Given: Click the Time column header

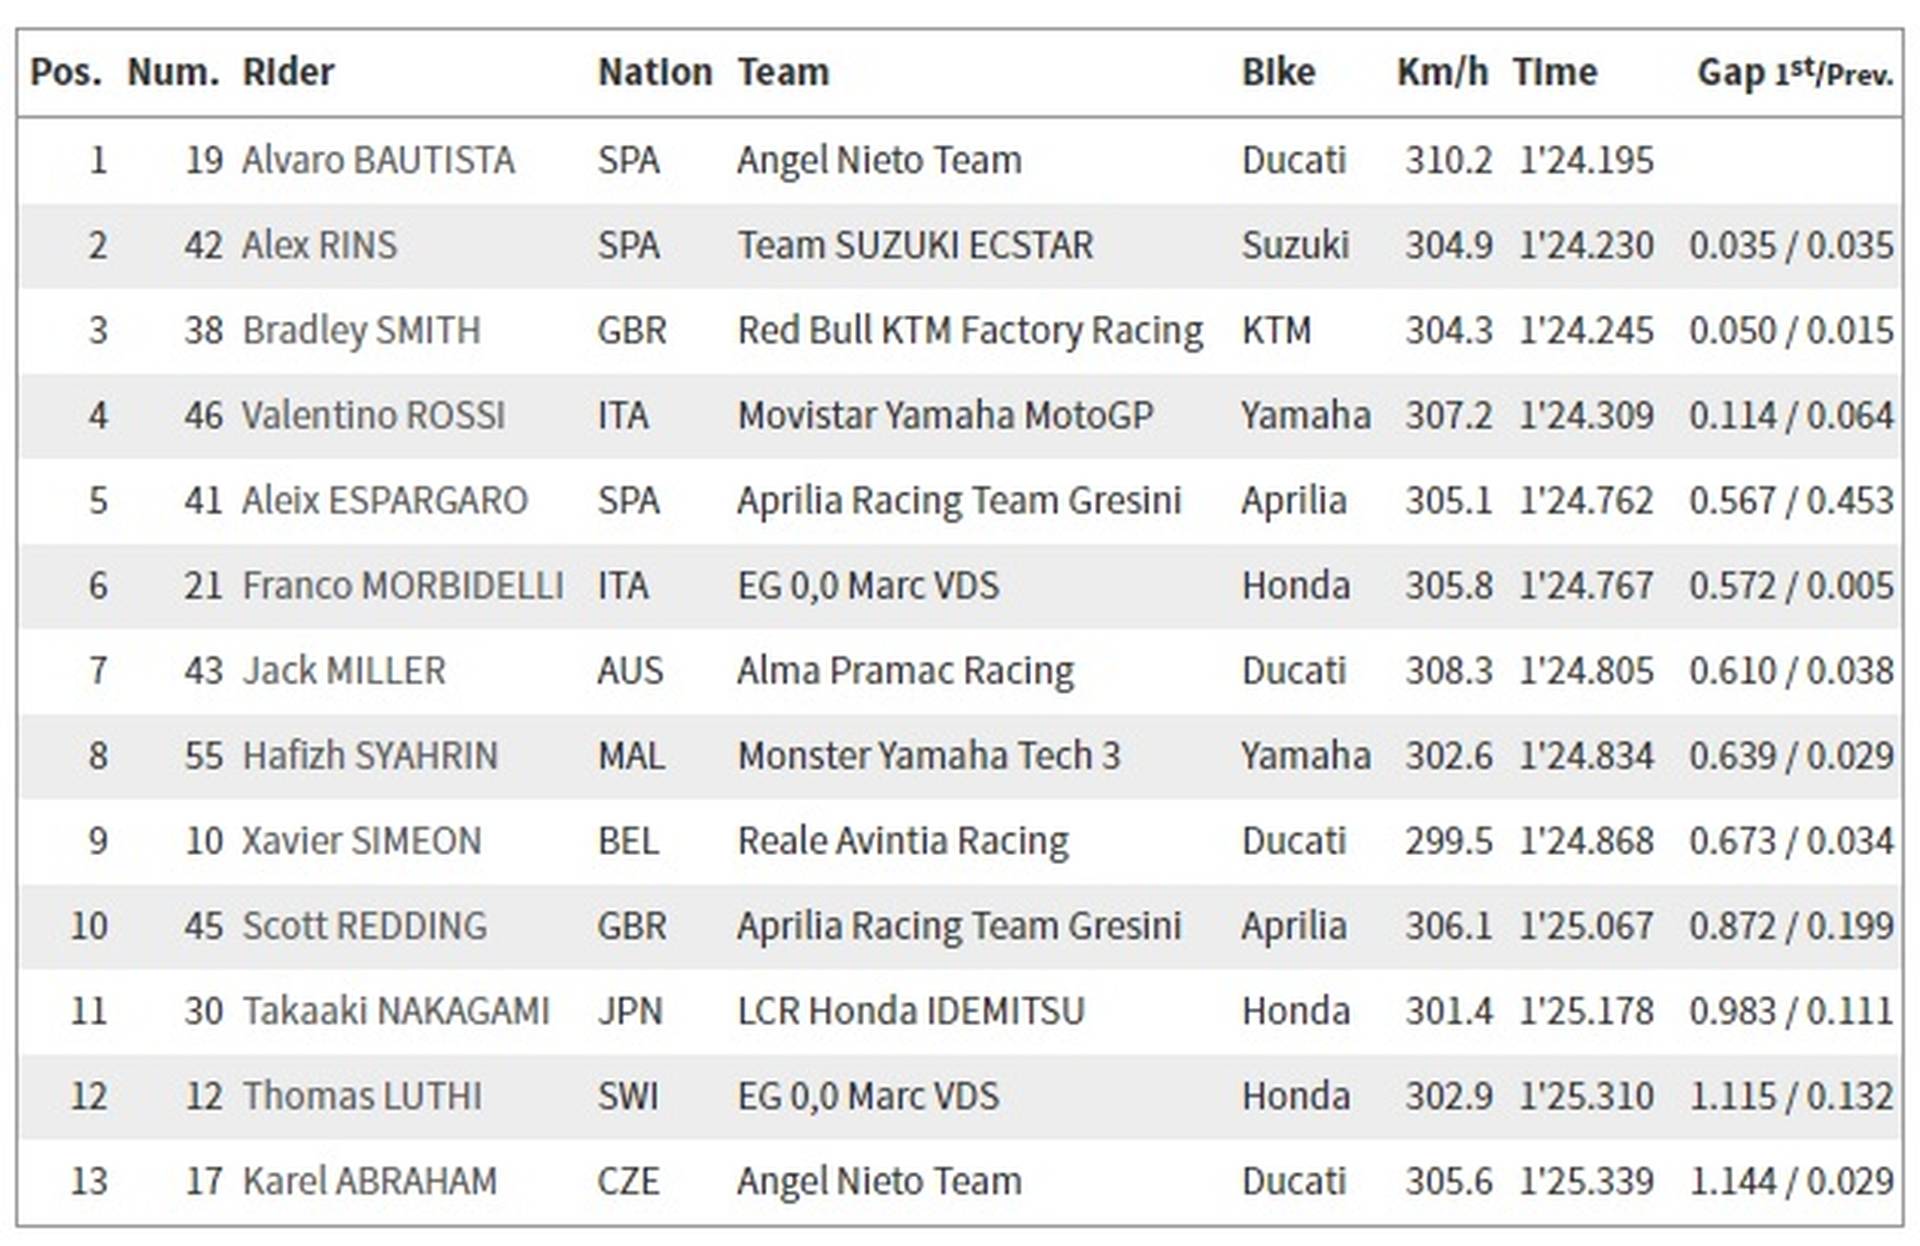Looking at the screenshot, I should click(1554, 73).
